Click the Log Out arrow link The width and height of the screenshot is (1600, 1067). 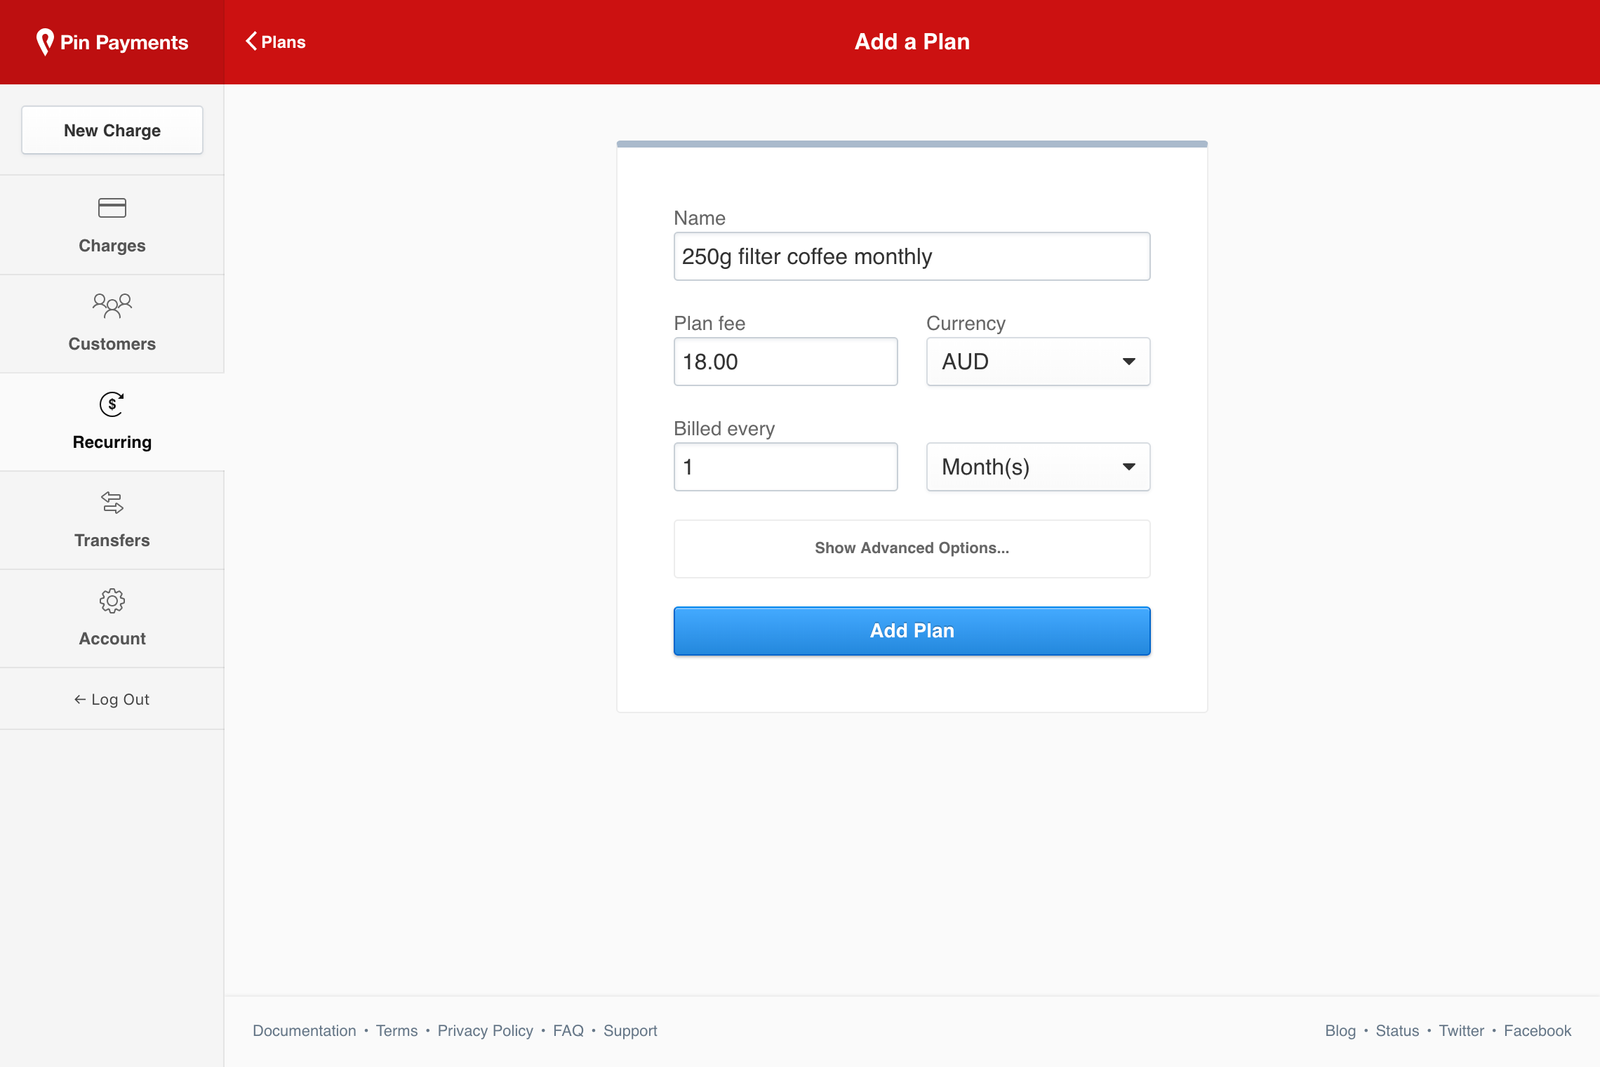click(112, 699)
